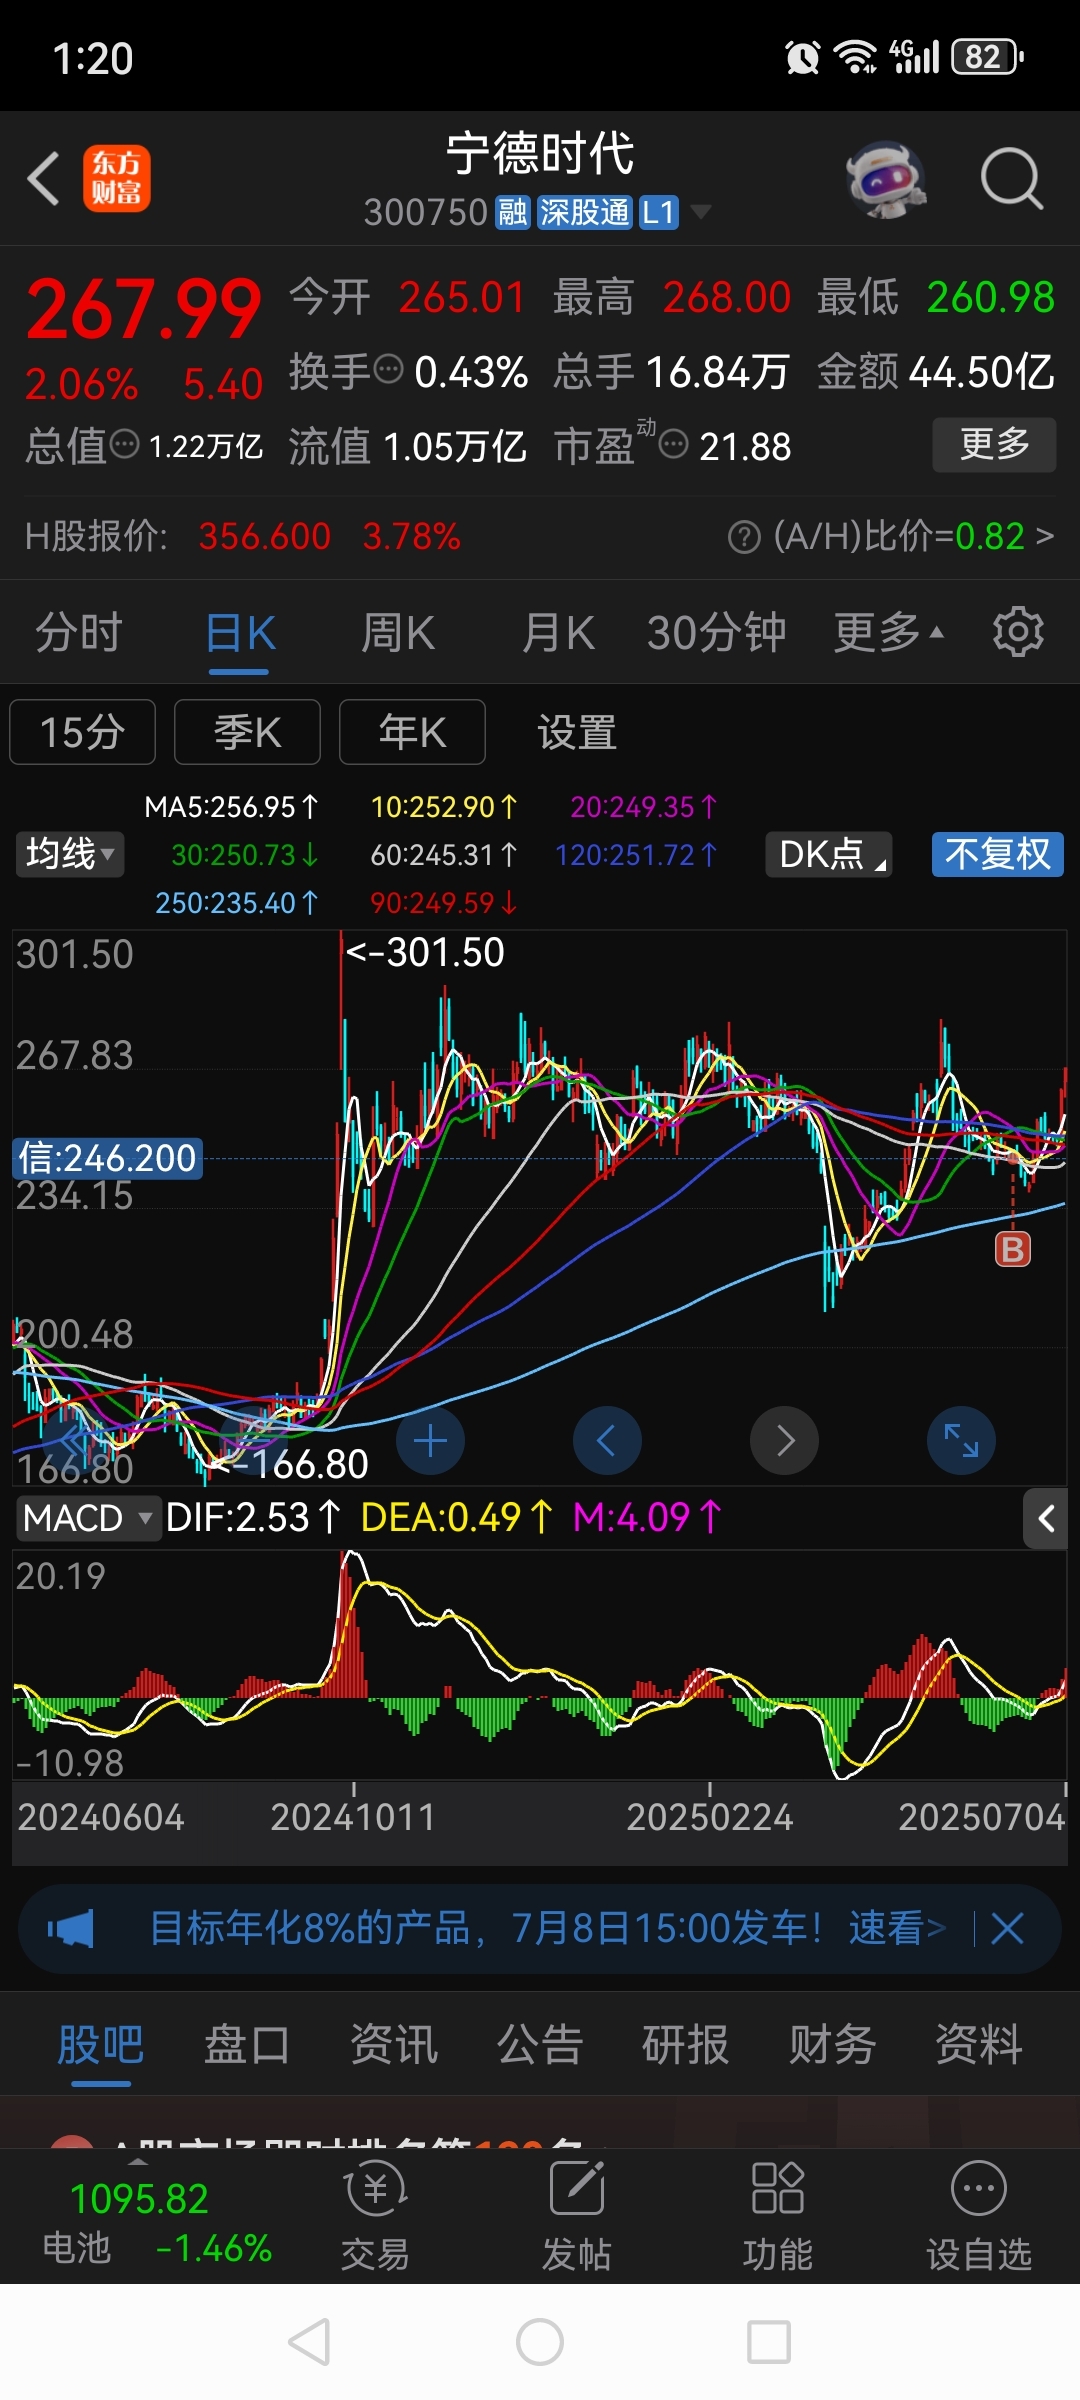Open 电池 sector index 1095.82
Image resolution: width=1080 pixels, height=2400 pixels.
pyautogui.click(x=156, y=2222)
